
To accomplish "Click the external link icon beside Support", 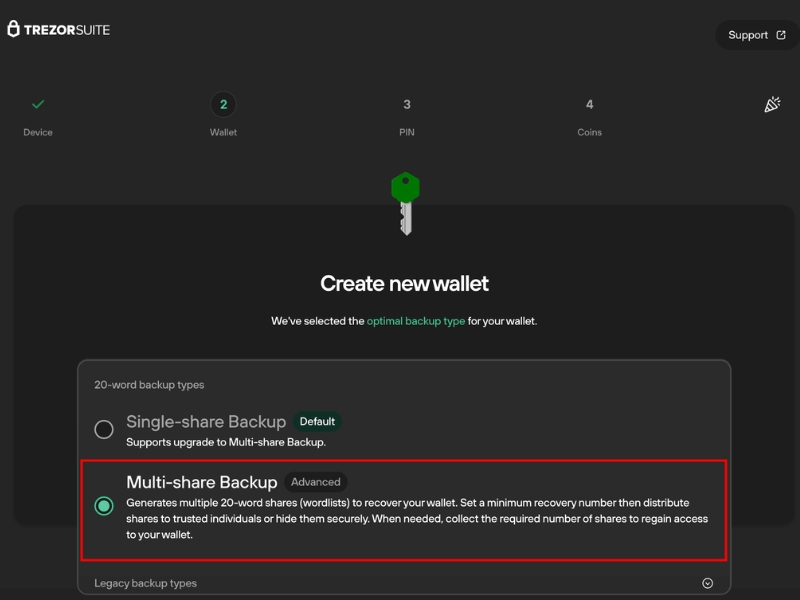I will [781, 35].
